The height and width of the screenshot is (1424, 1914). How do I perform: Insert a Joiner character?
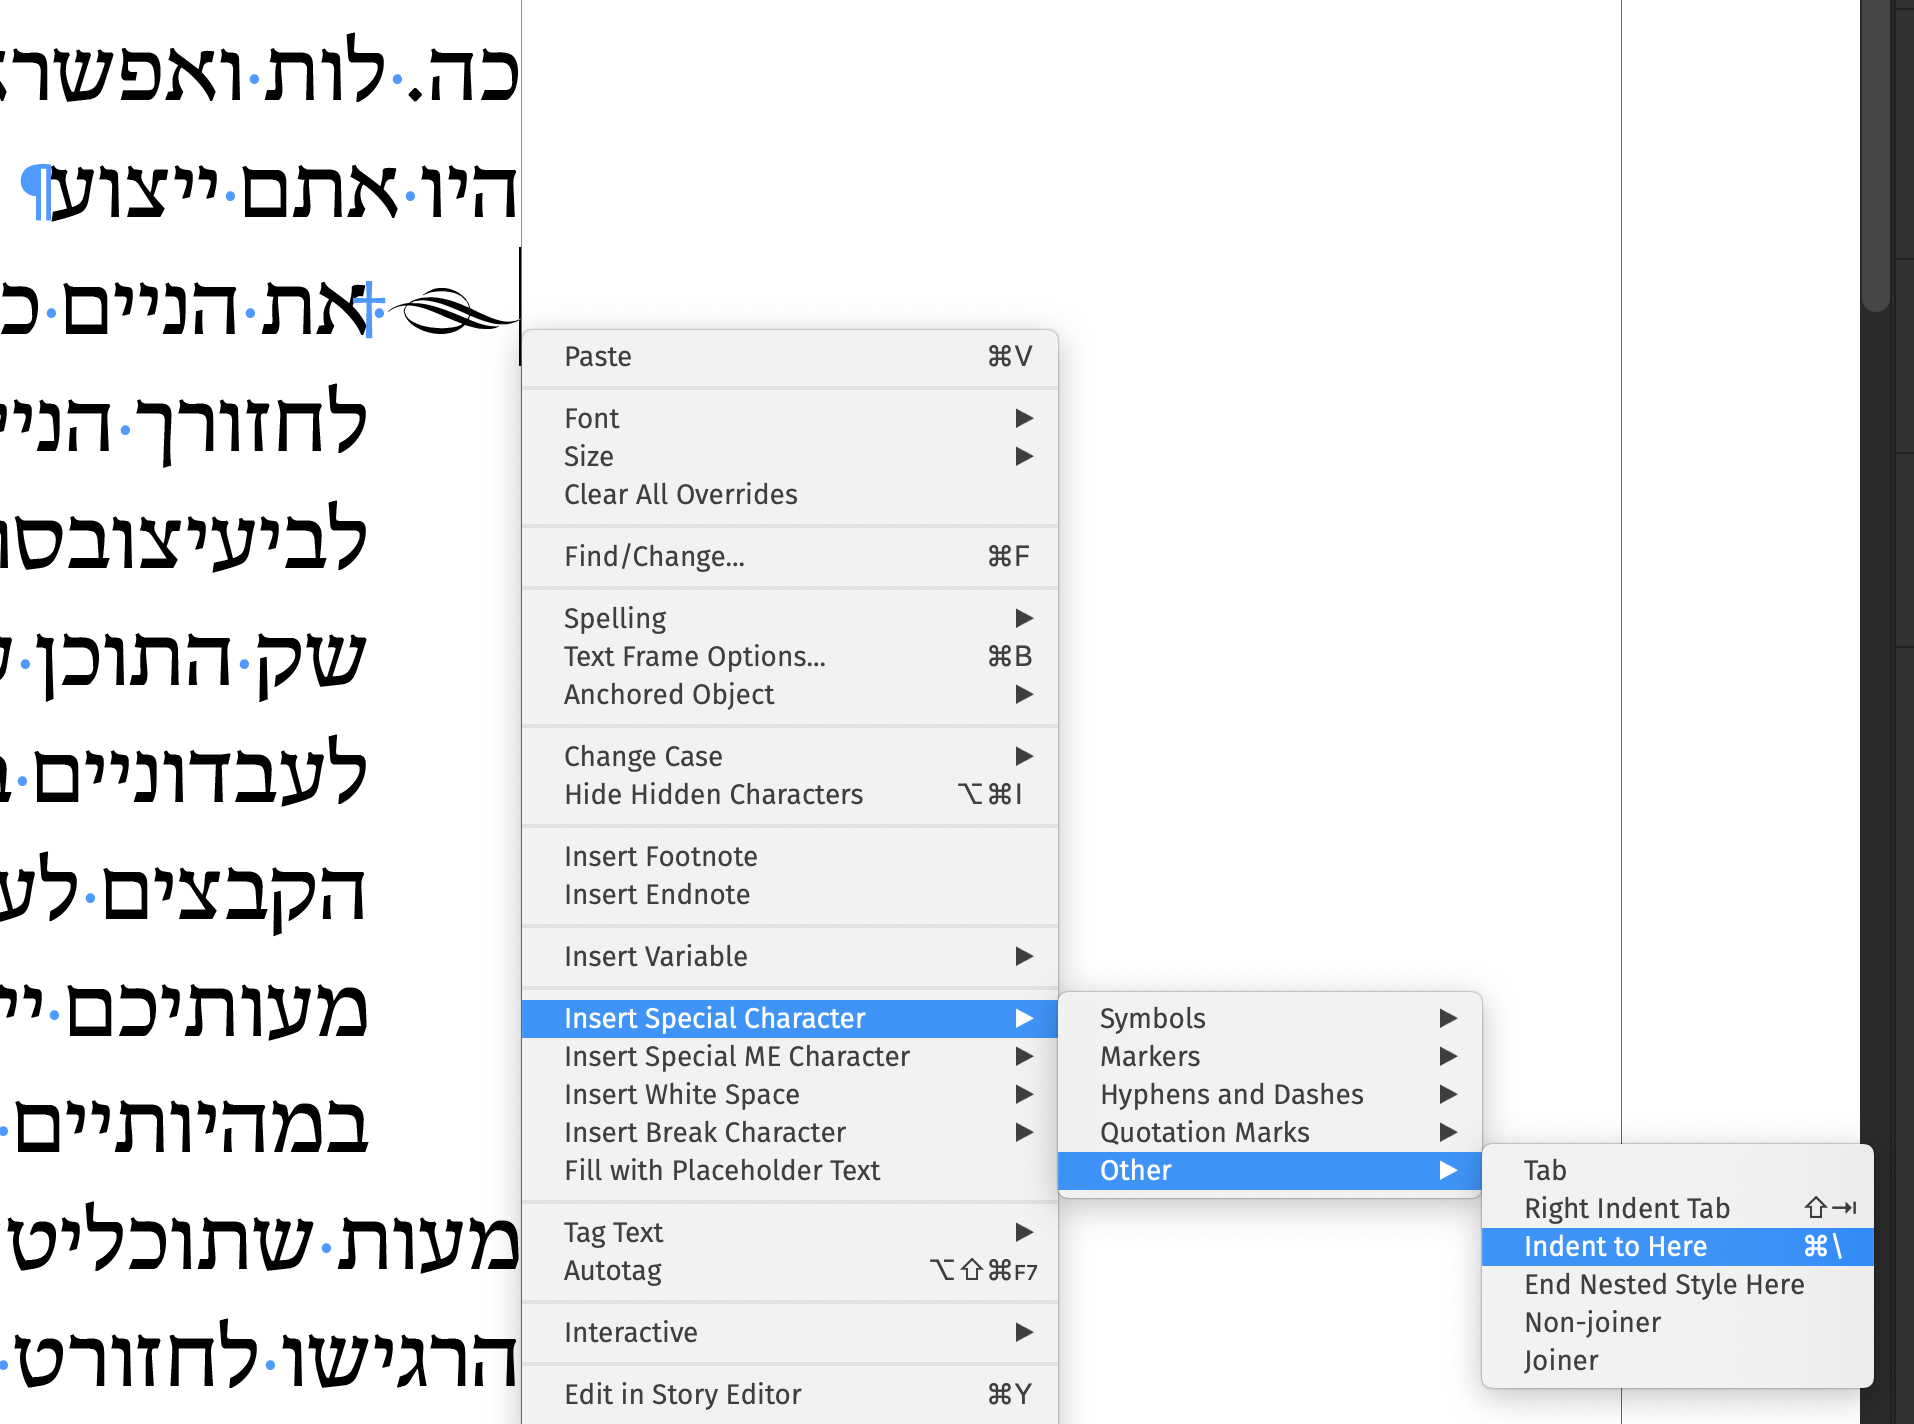click(1678, 1360)
